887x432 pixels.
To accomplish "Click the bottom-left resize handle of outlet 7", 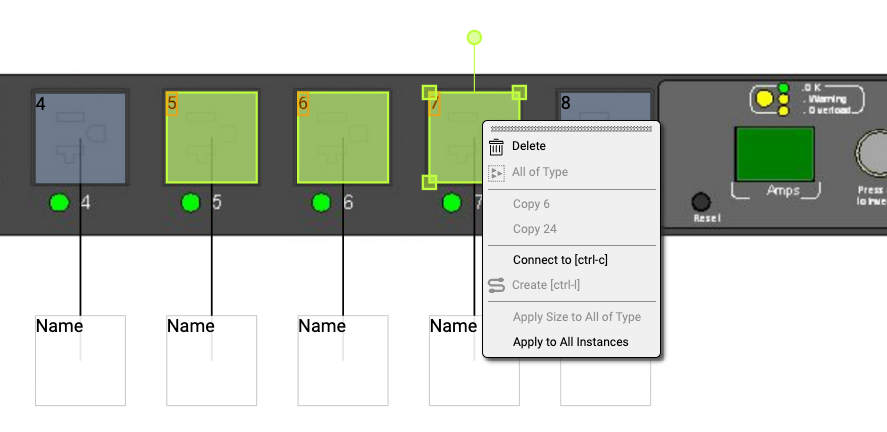I will [429, 181].
